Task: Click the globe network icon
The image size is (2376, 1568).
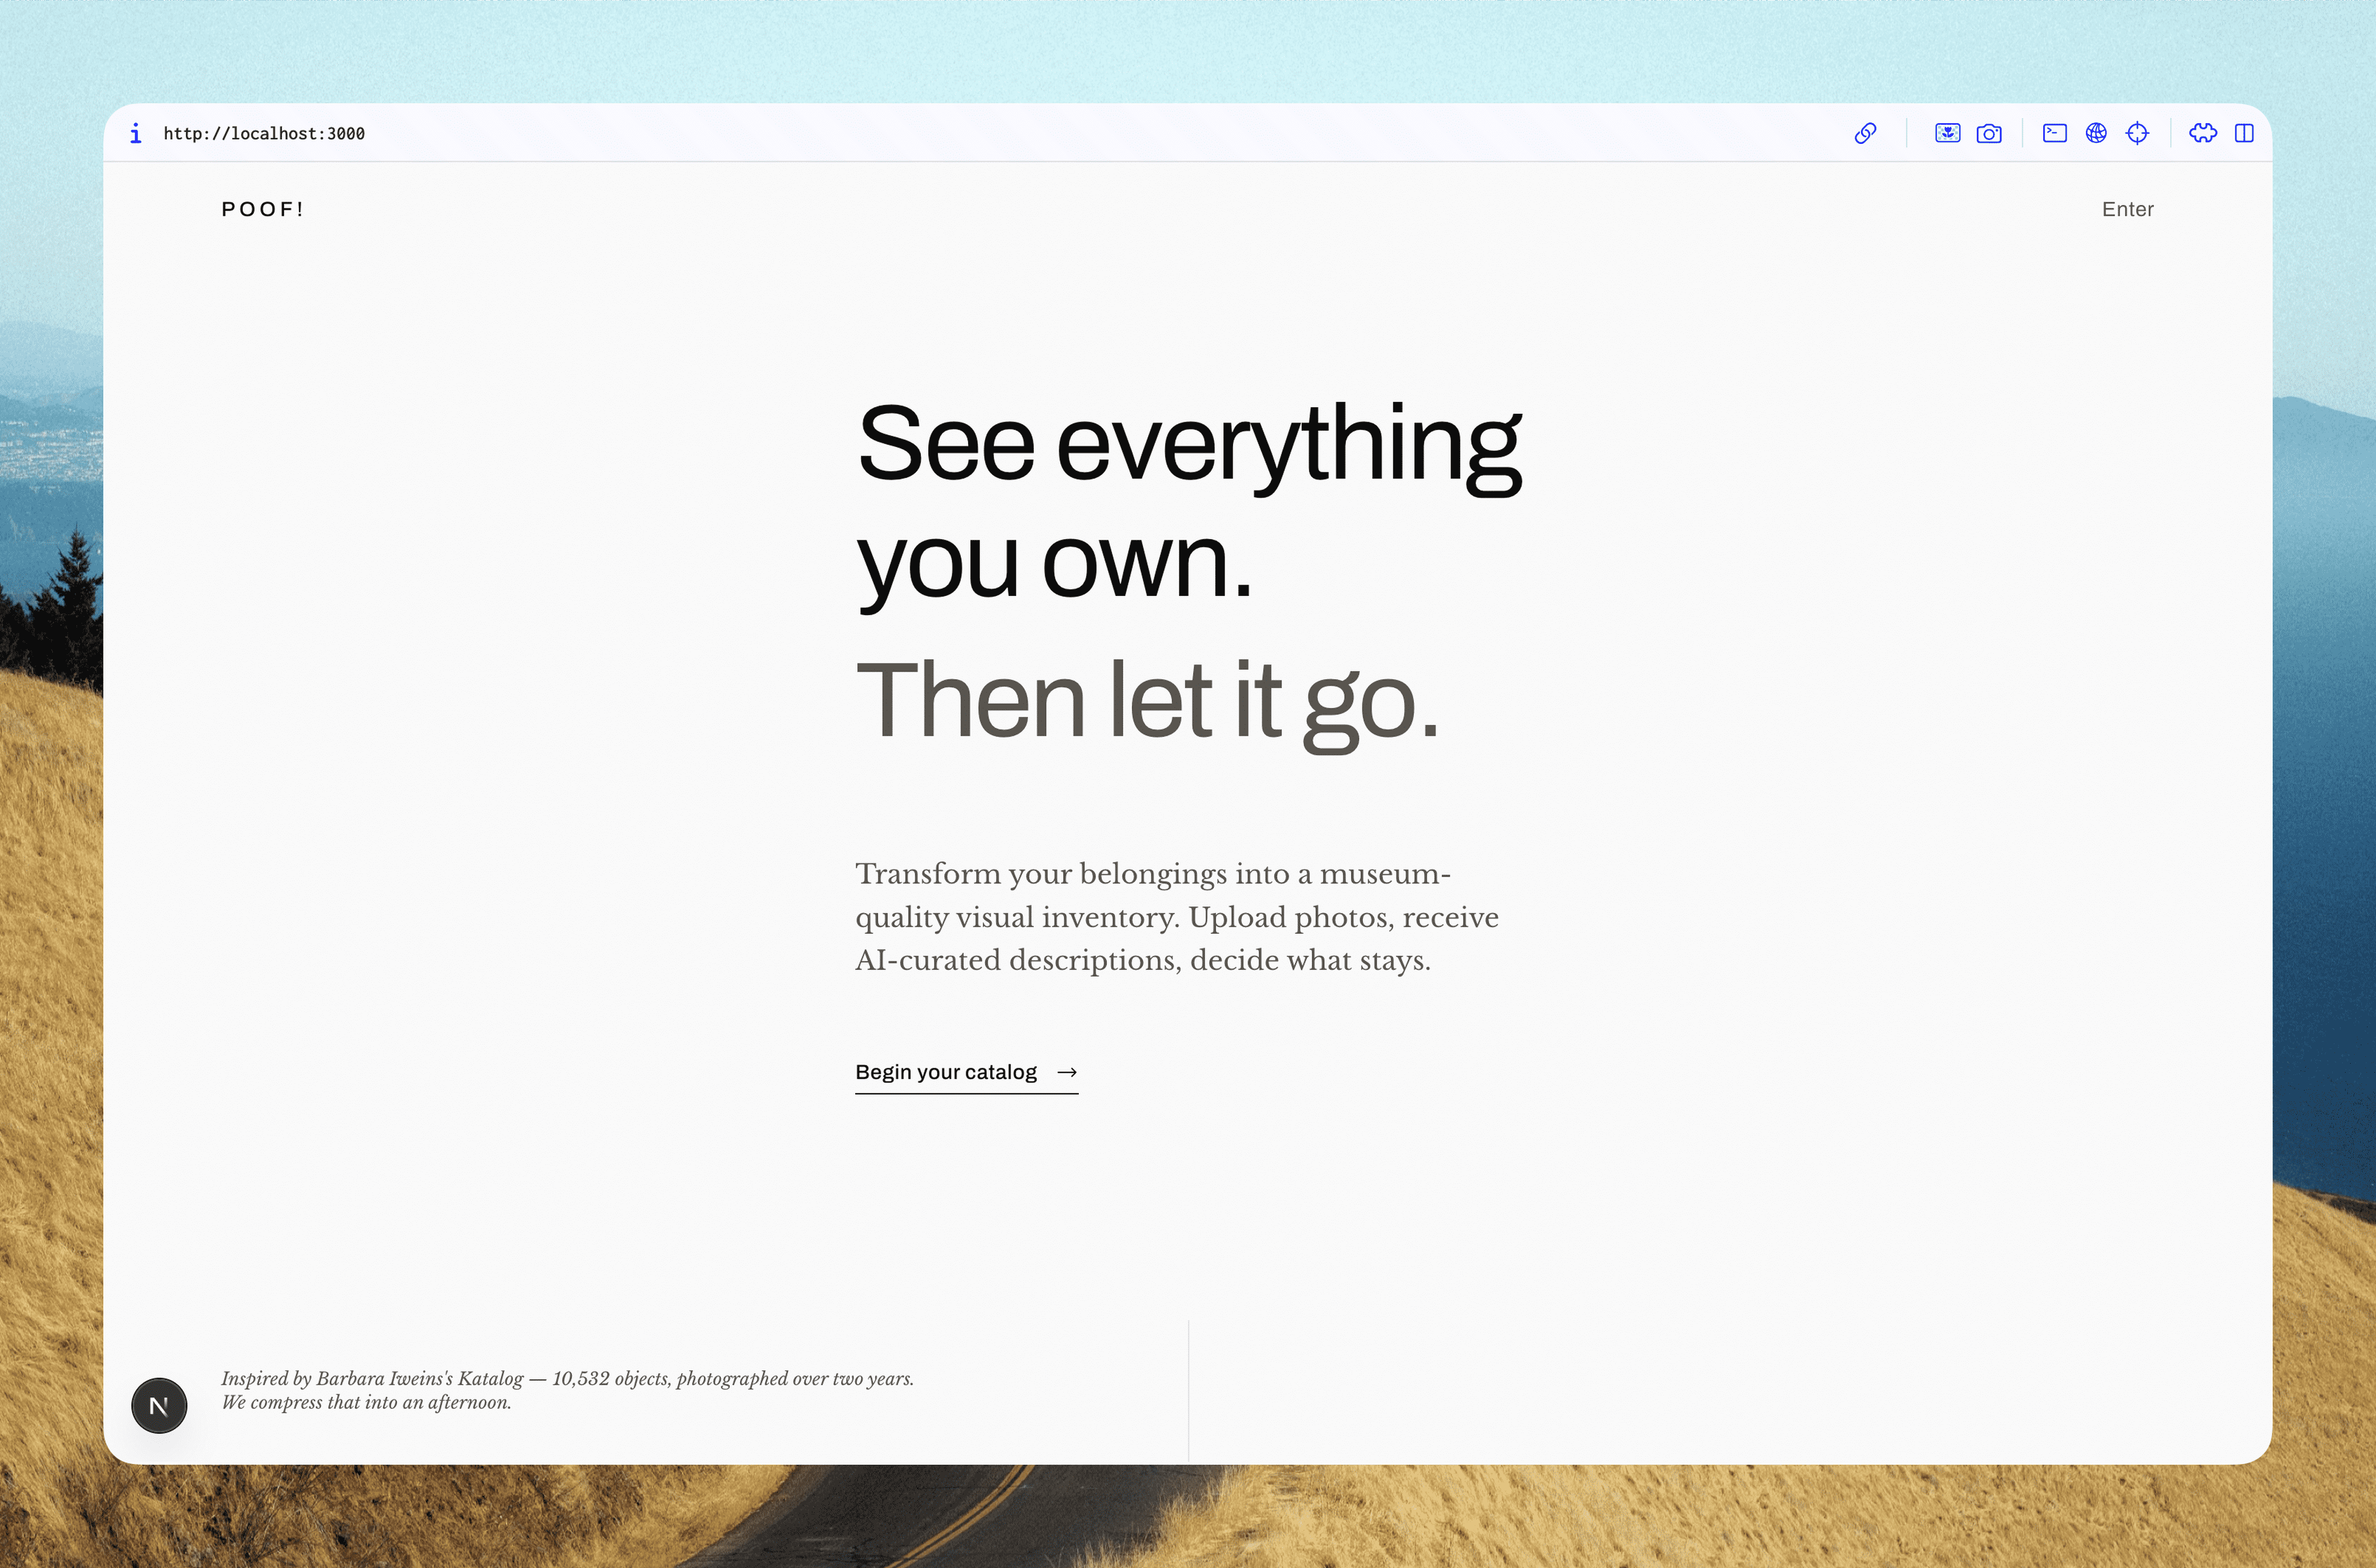Action: click(x=2096, y=133)
